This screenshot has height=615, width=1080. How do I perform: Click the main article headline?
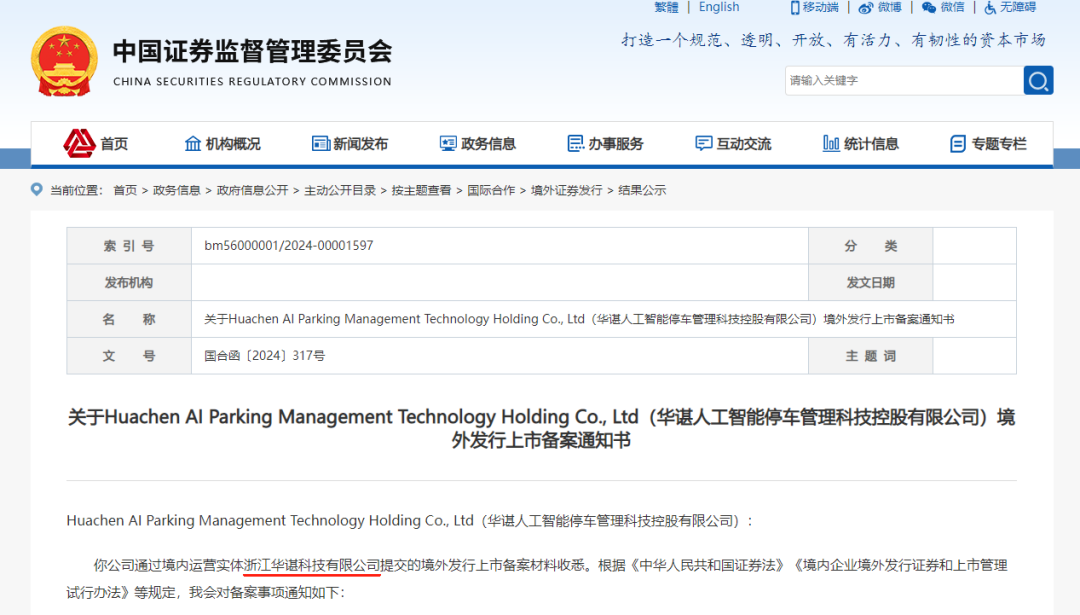[541, 428]
